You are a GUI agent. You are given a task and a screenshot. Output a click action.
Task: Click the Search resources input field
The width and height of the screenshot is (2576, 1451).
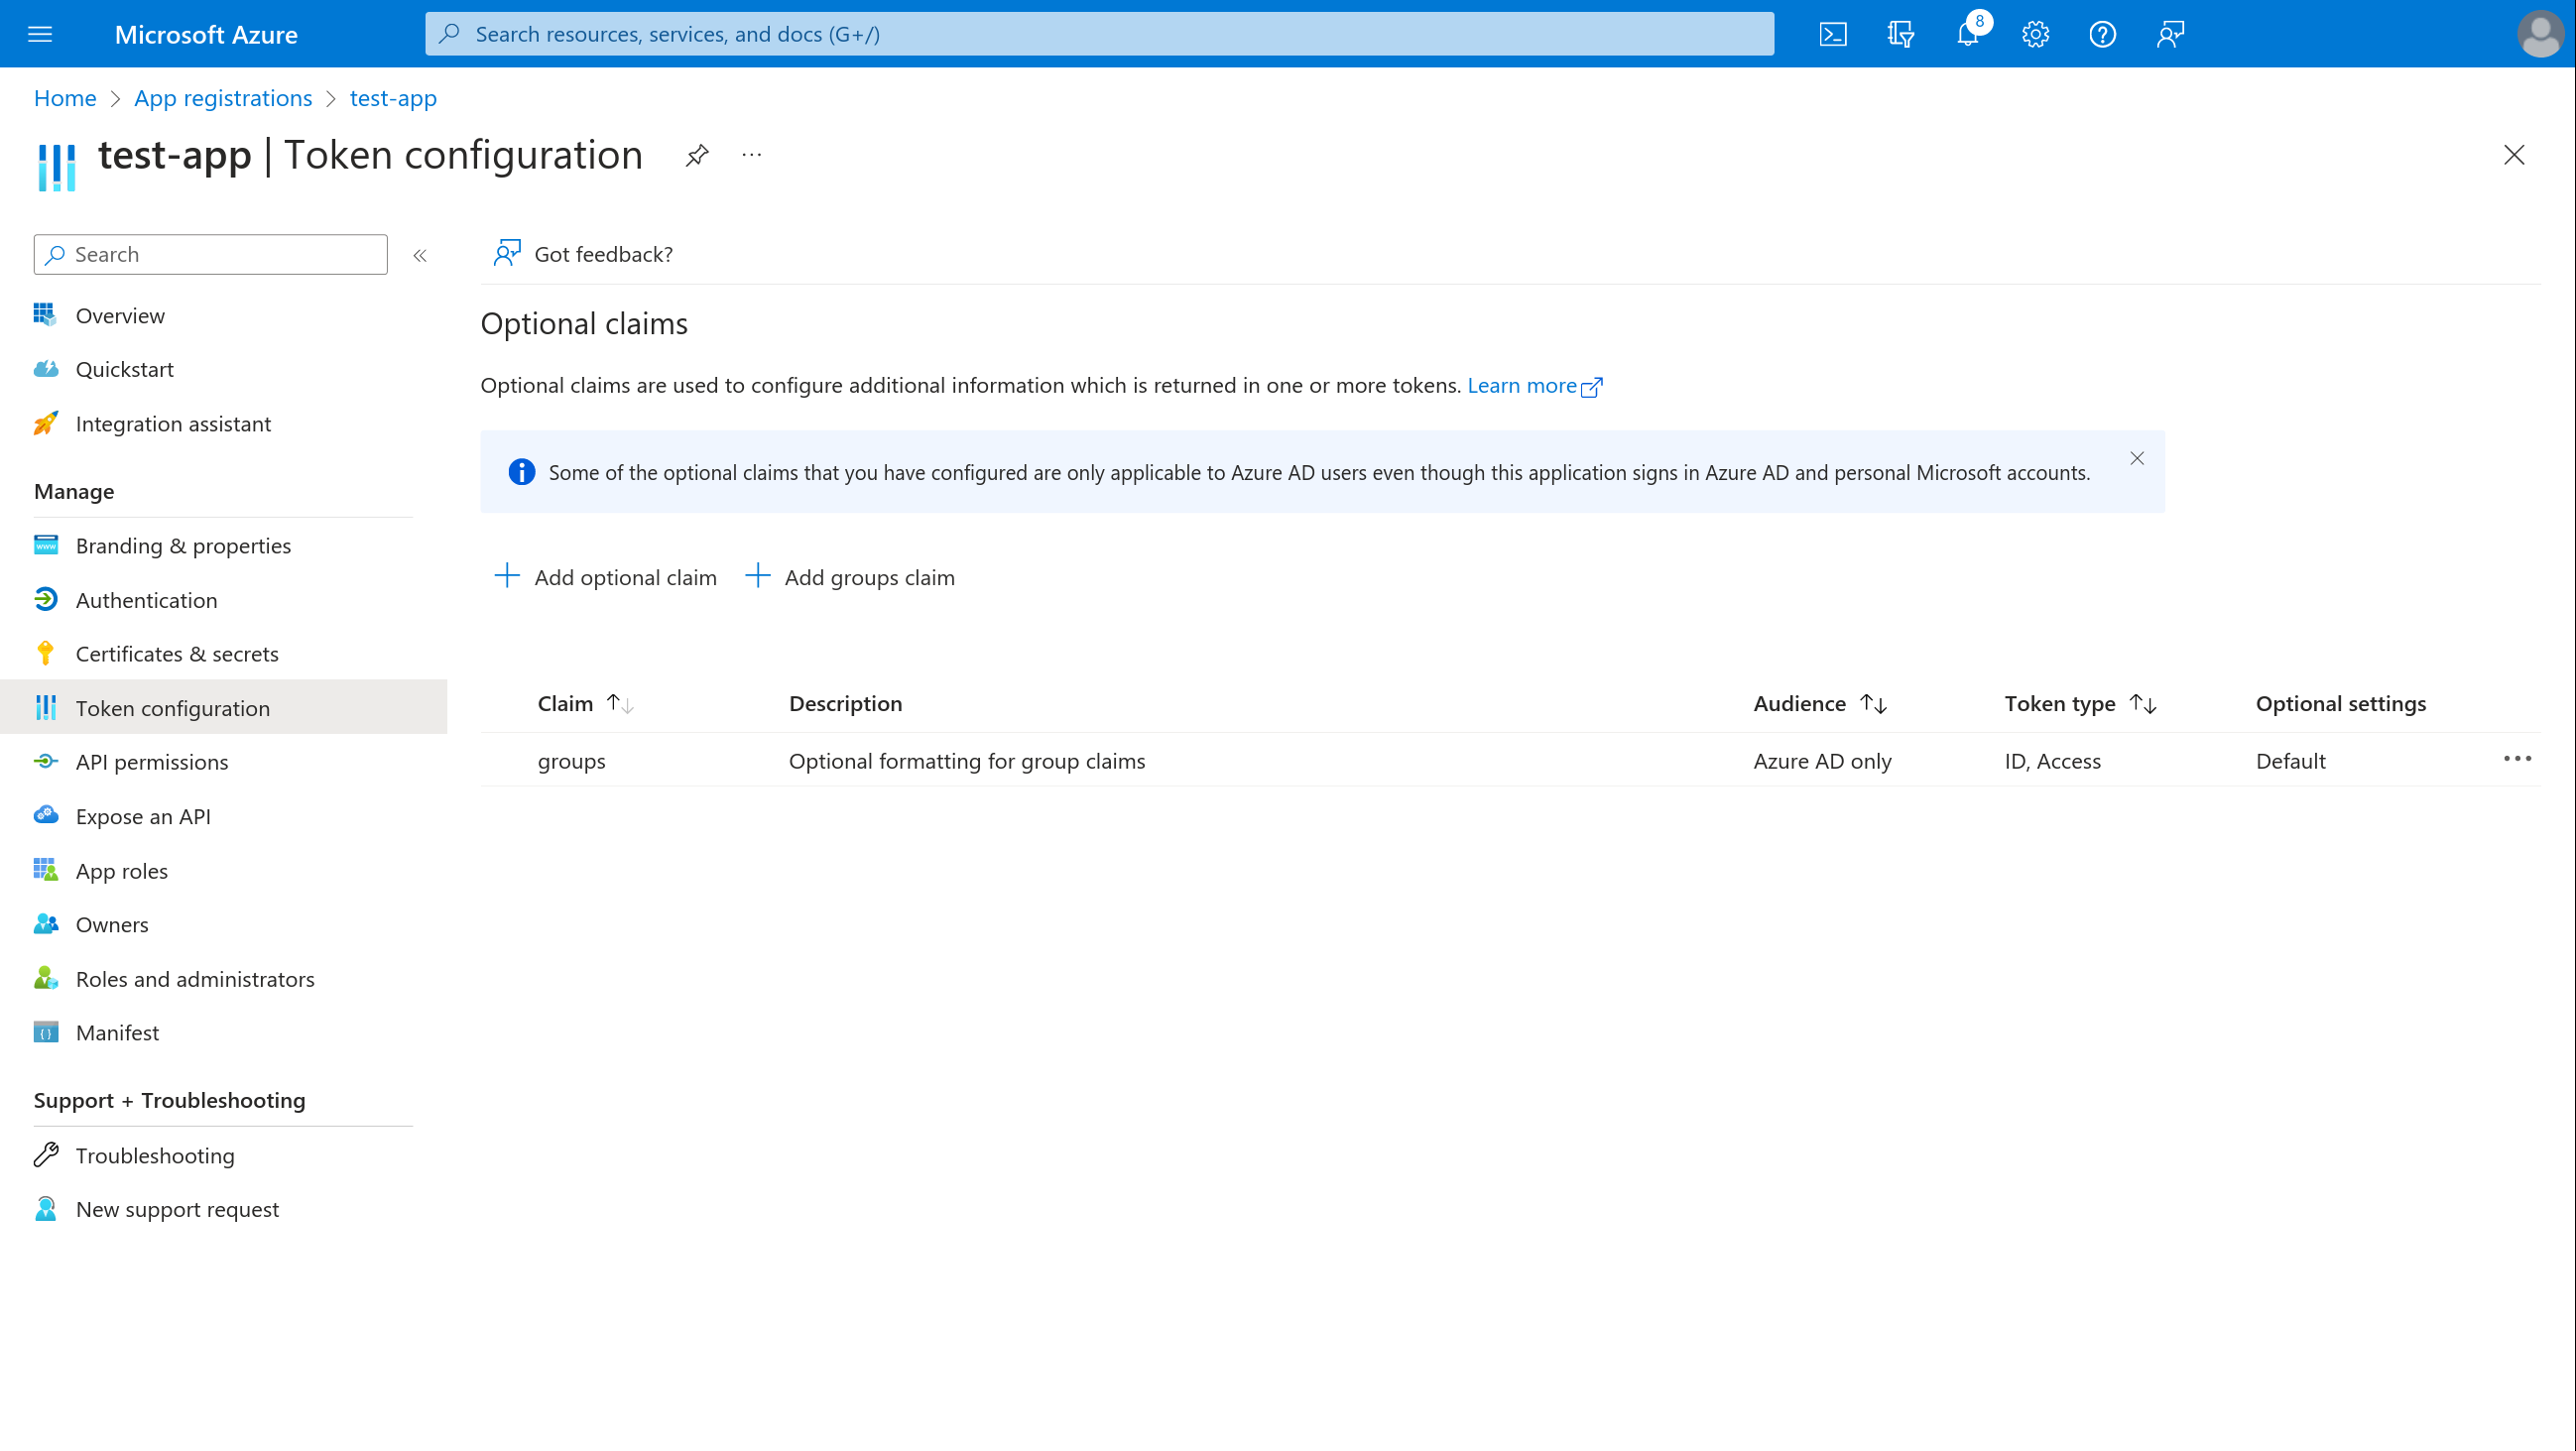pyautogui.click(x=1100, y=32)
